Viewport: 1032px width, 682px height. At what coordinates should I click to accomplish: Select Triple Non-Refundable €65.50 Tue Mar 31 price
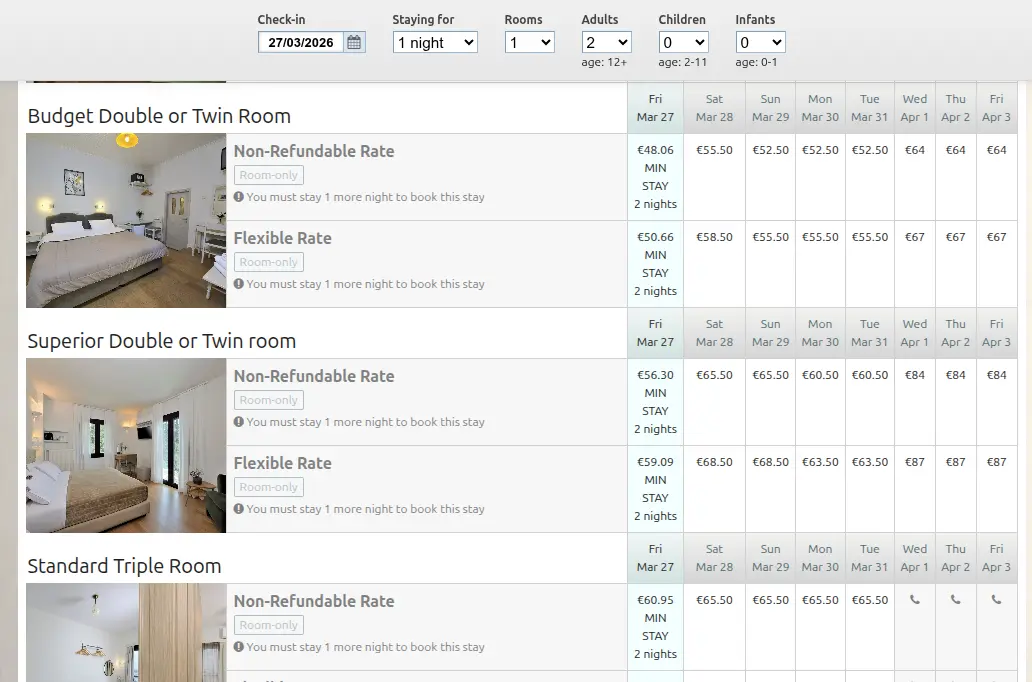pyautogui.click(x=869, y=600)
